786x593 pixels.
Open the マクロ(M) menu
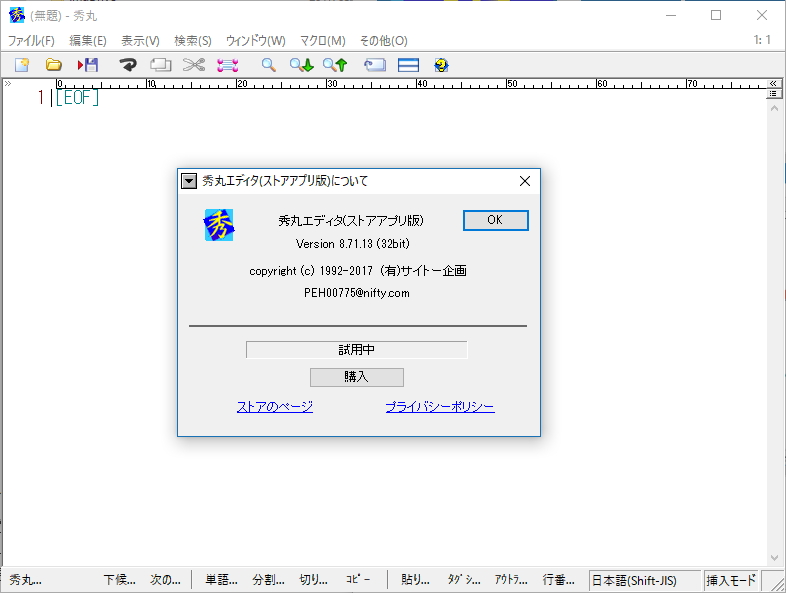click(323, 41)
